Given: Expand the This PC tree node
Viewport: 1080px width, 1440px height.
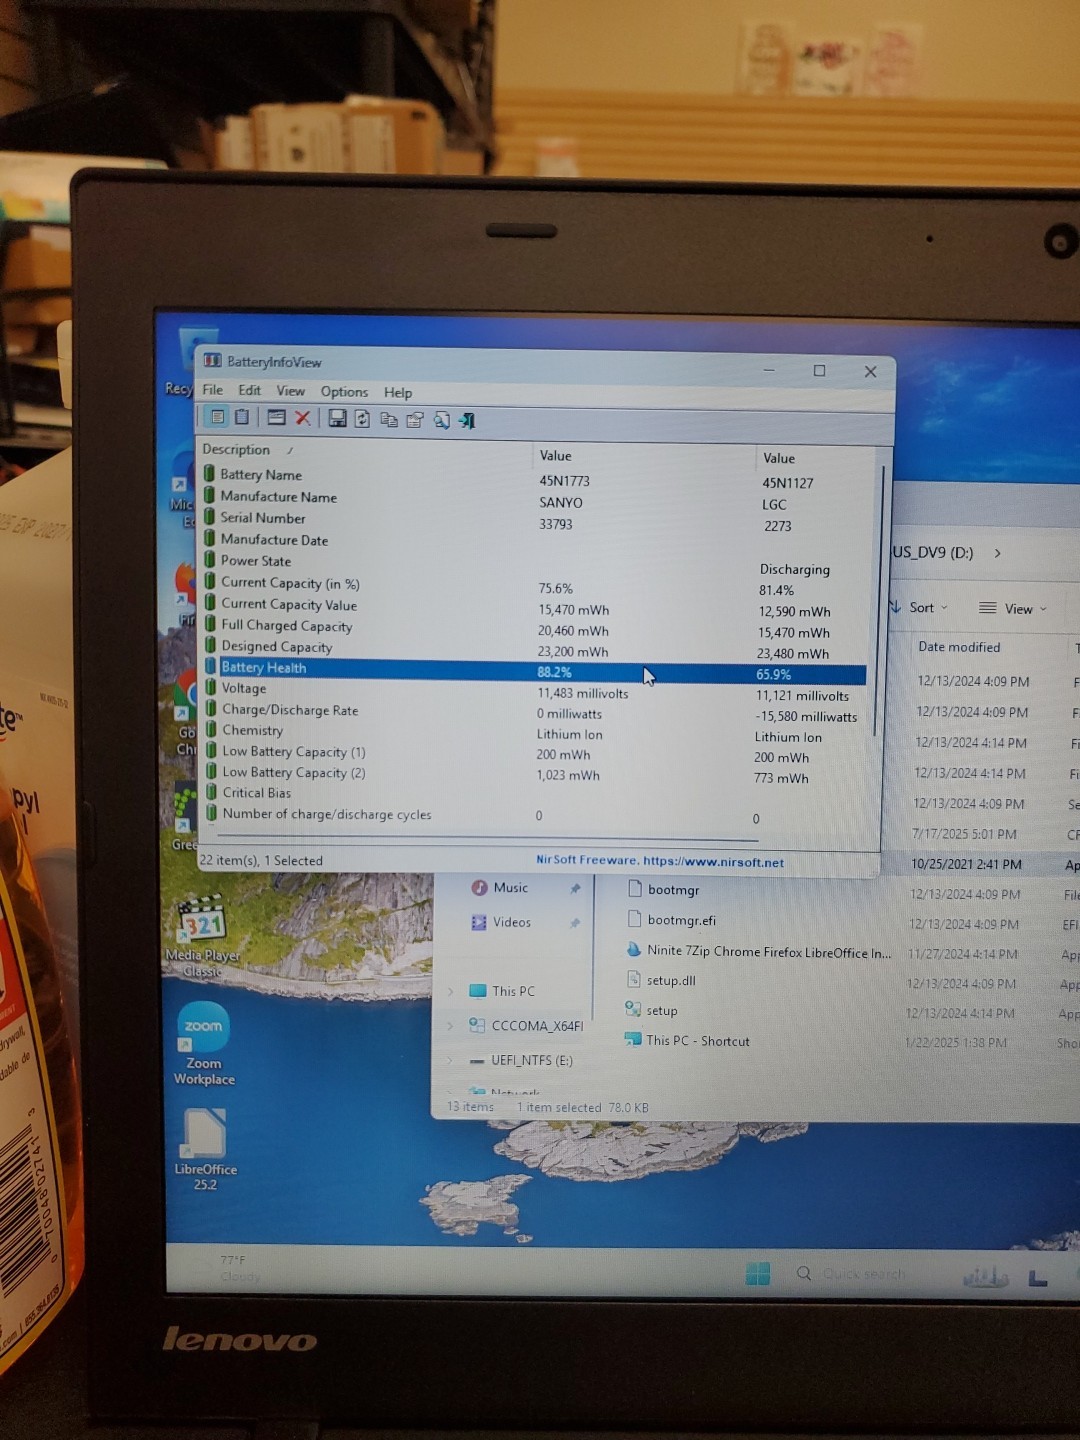Looking at the screenshot, I should click(x=451, y=991).
